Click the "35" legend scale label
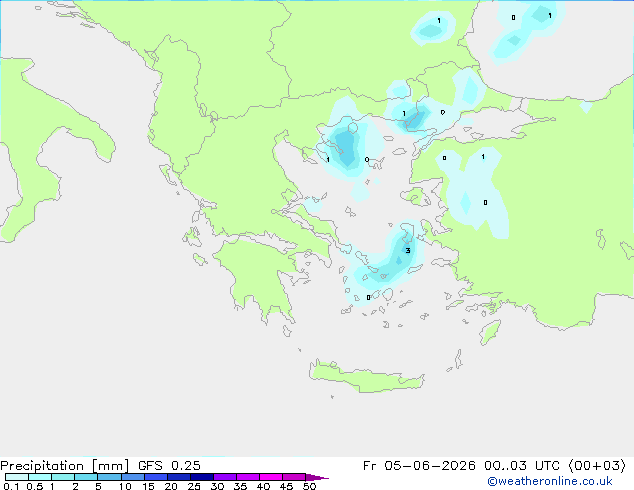The image size is (634, 490). click(240, 486)
